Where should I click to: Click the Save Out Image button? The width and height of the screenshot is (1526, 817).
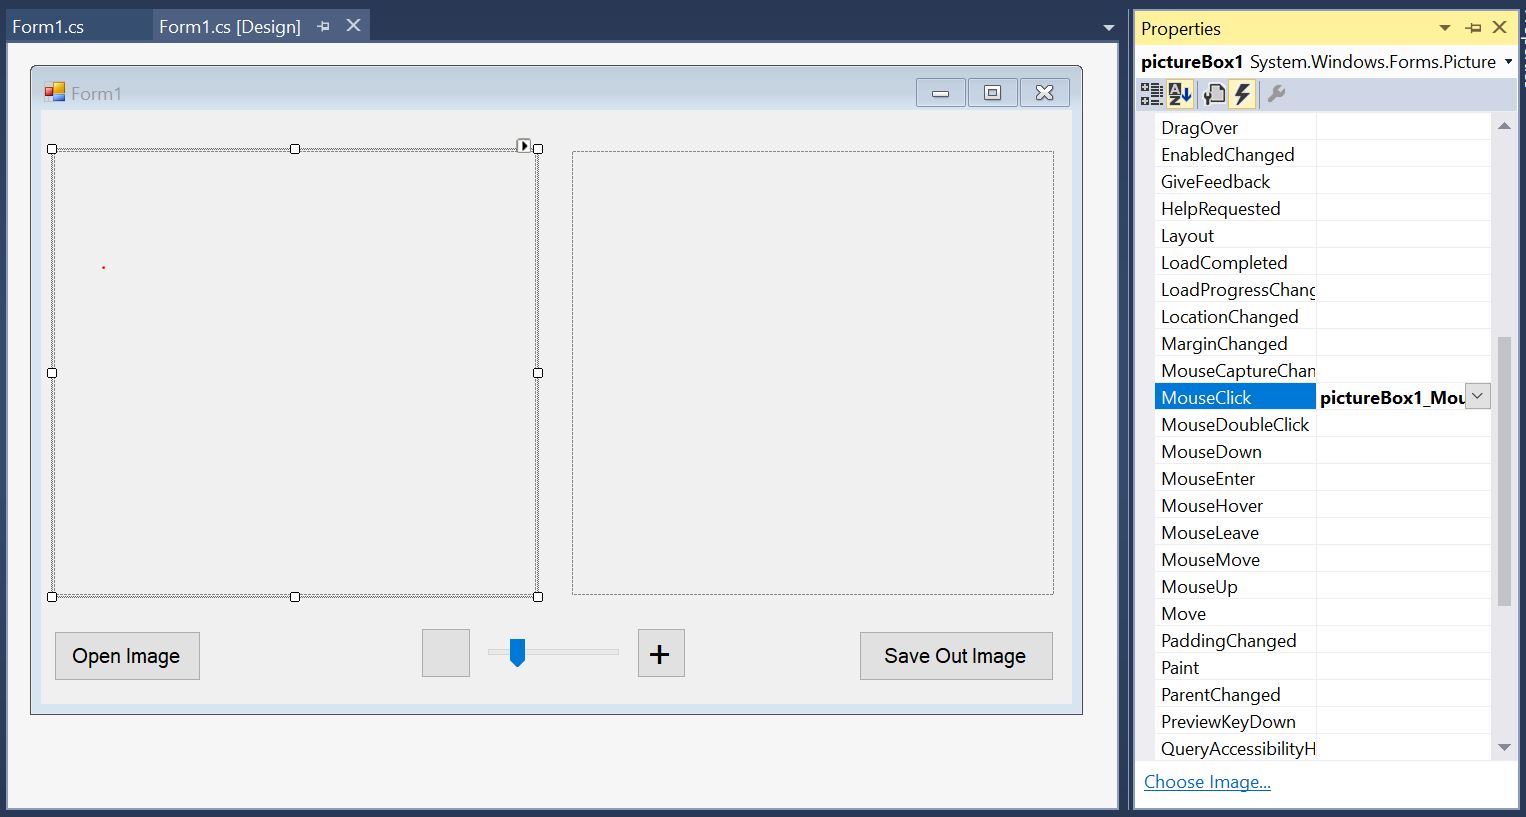[954, 655]
